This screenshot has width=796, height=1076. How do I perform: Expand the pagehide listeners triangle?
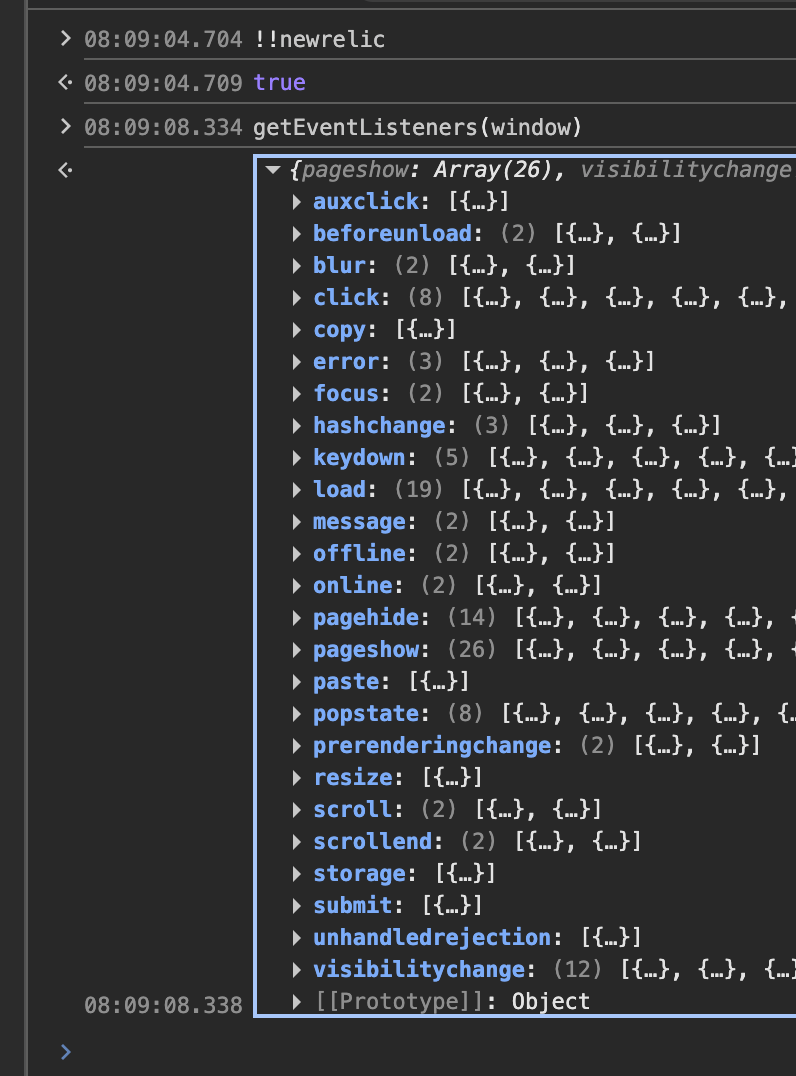[x=296, y=618]
